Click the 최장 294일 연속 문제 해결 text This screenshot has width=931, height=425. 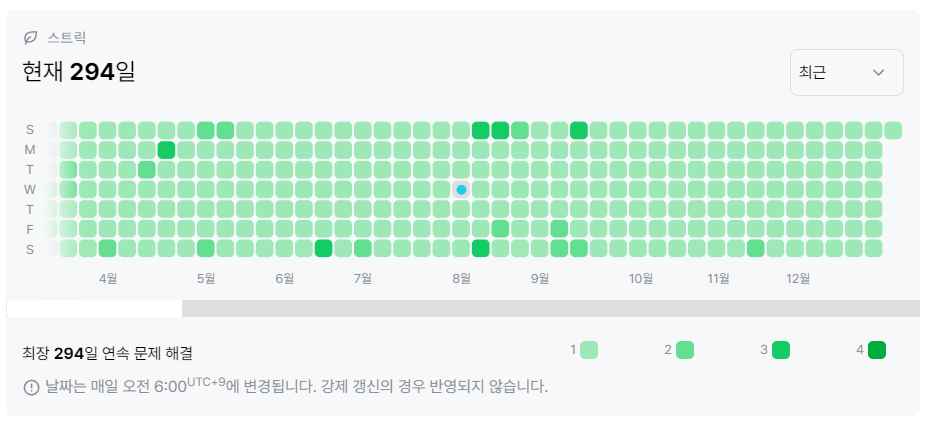107,354
